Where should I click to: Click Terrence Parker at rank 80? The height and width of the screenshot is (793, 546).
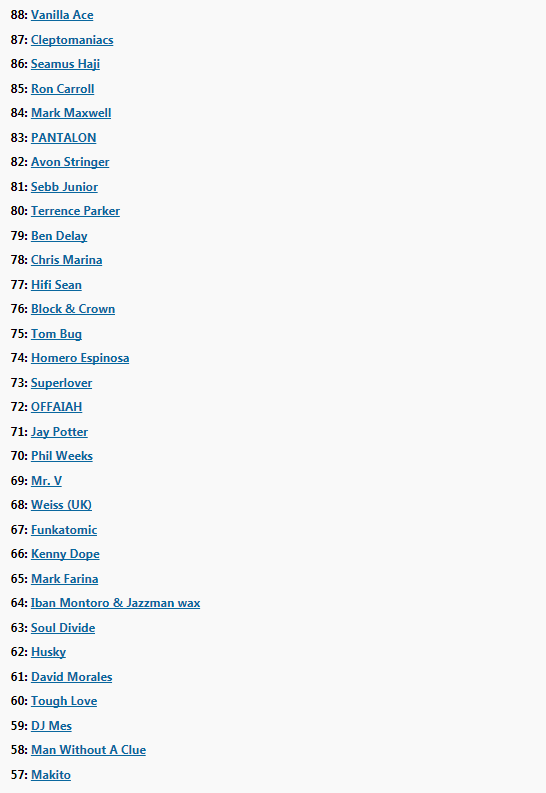coord(75,211)
